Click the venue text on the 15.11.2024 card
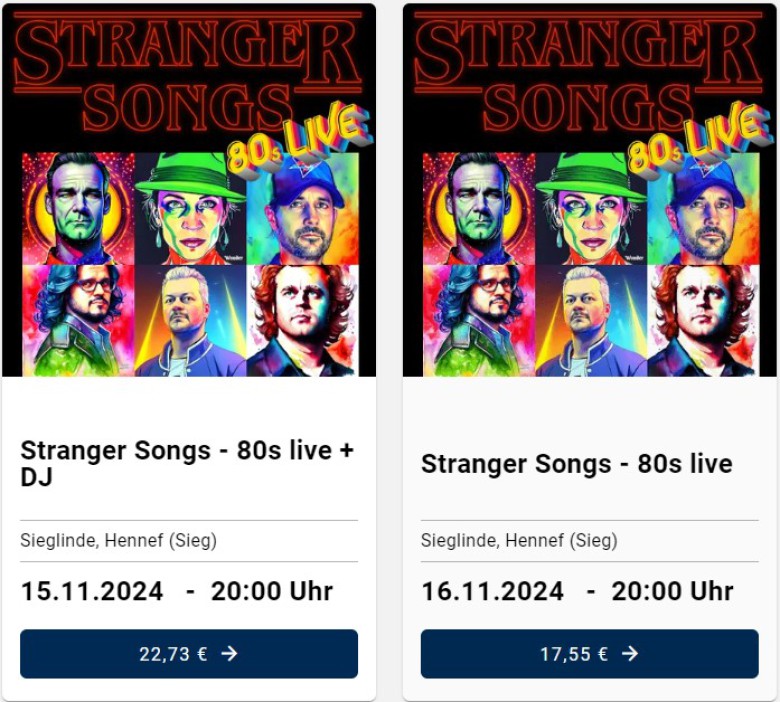This screenshot has height=702, width=780. coord(118,541)
